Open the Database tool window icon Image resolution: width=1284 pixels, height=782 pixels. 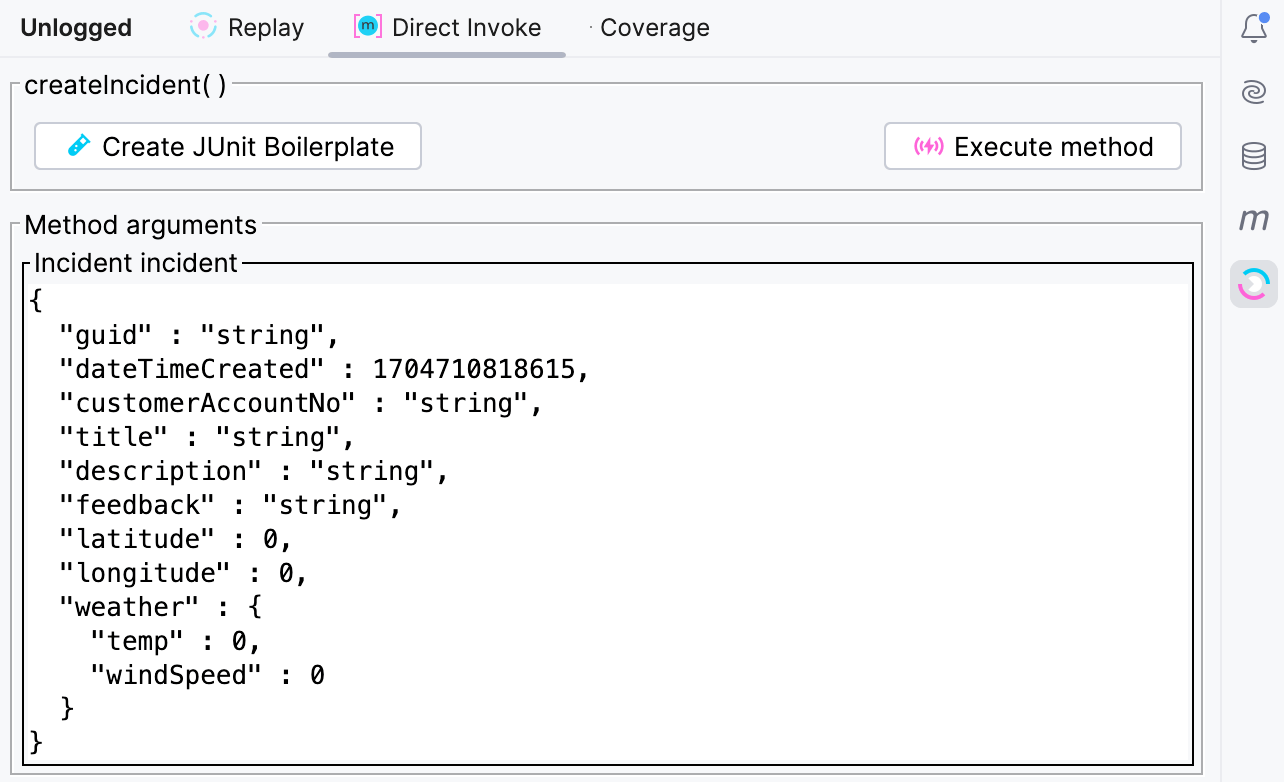click(1254, 156)
